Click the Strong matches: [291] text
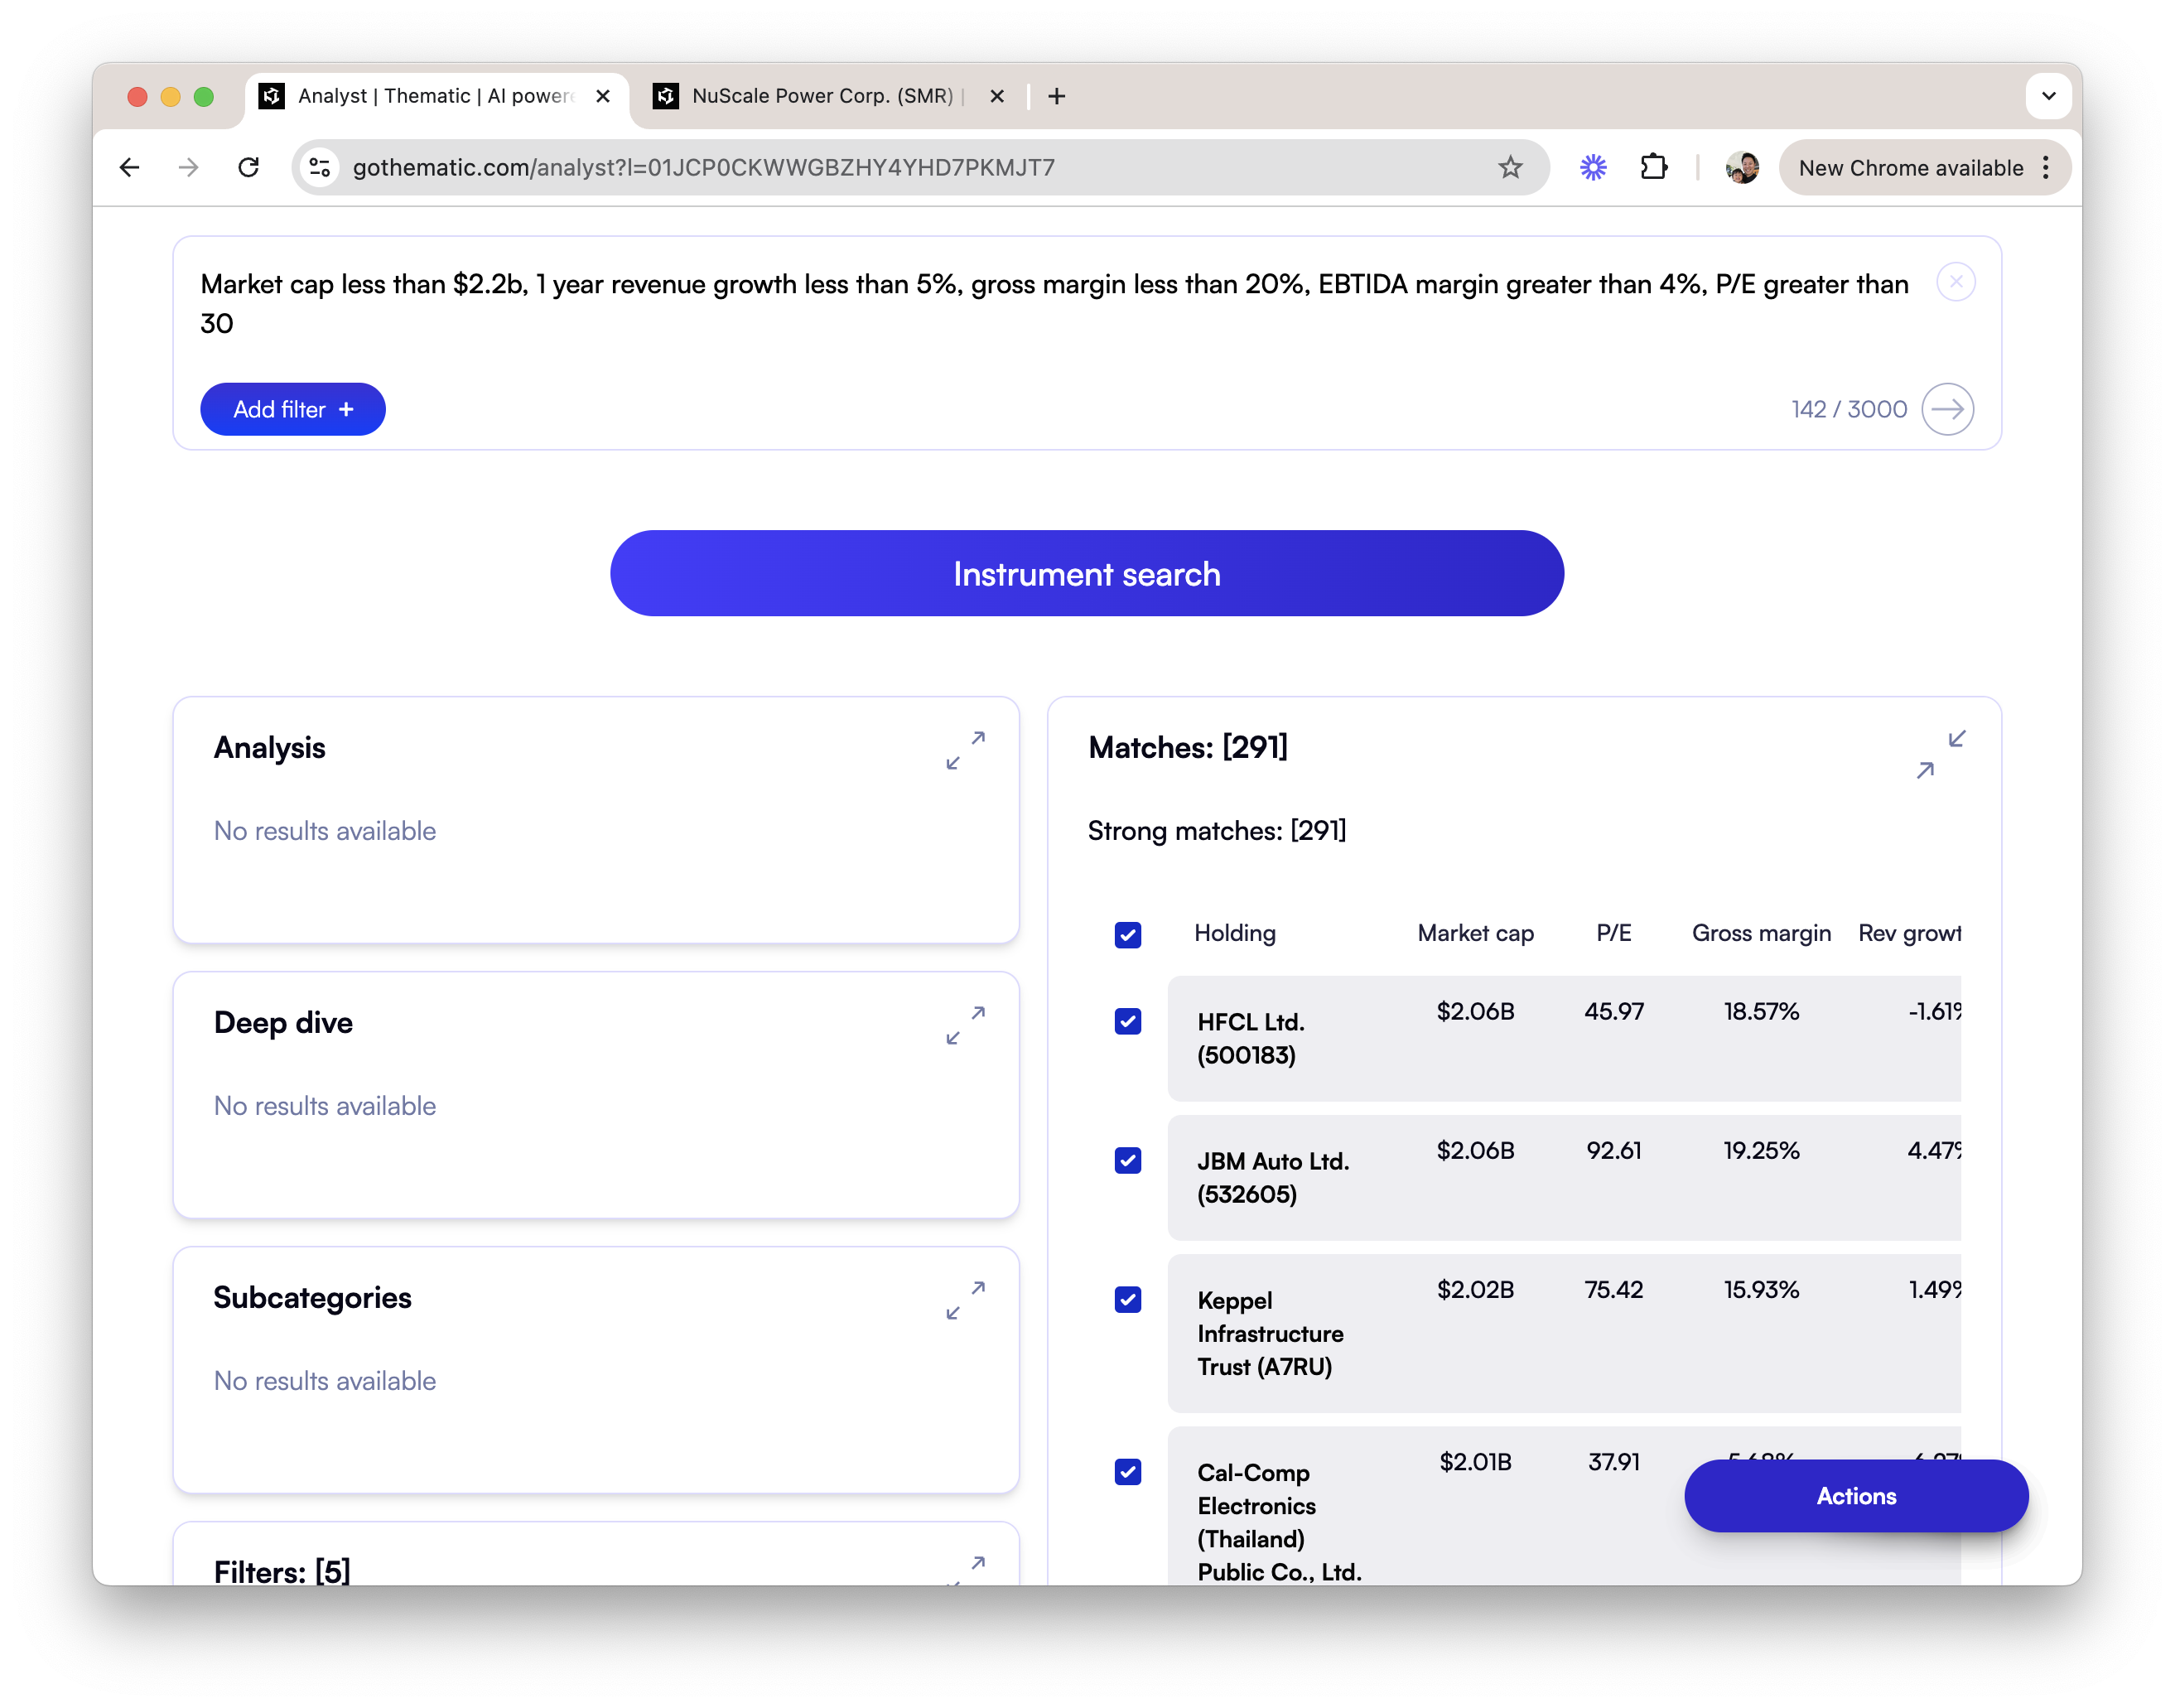Image resolution: width=2175 pixels, height=1708 pixels. click(x=1216, y=831)
